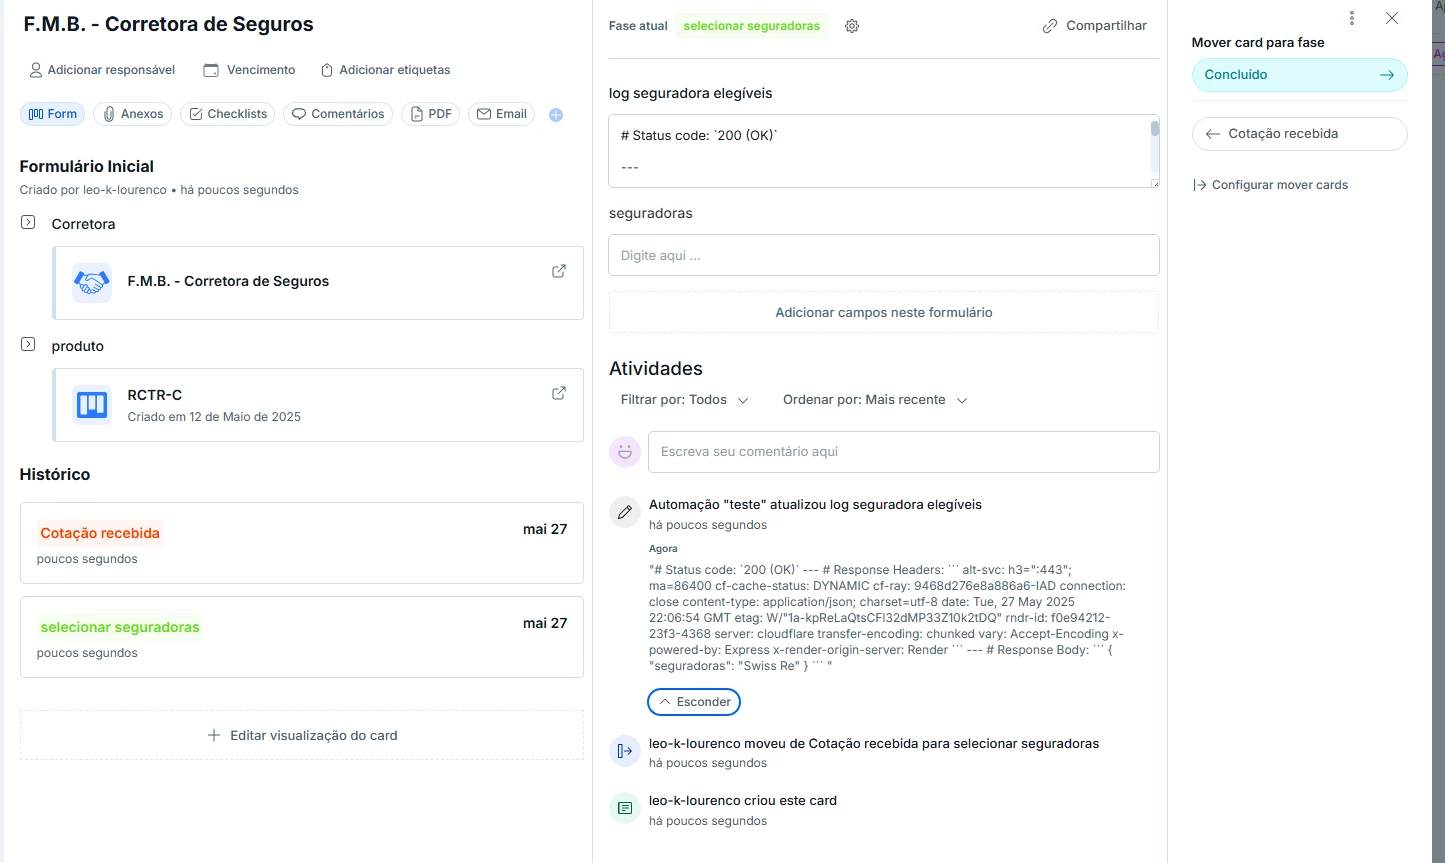Open the Email tab

coord(501,114)
